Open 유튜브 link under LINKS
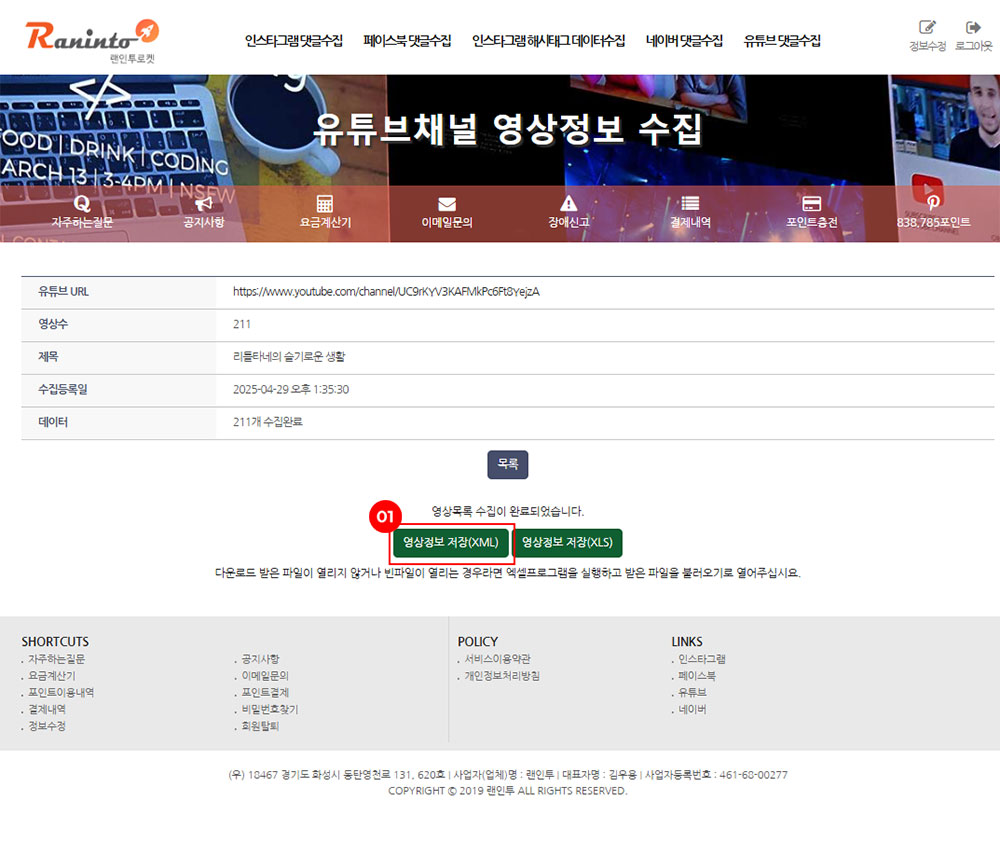The image size is (1000, 842). [x=692, y=692]
